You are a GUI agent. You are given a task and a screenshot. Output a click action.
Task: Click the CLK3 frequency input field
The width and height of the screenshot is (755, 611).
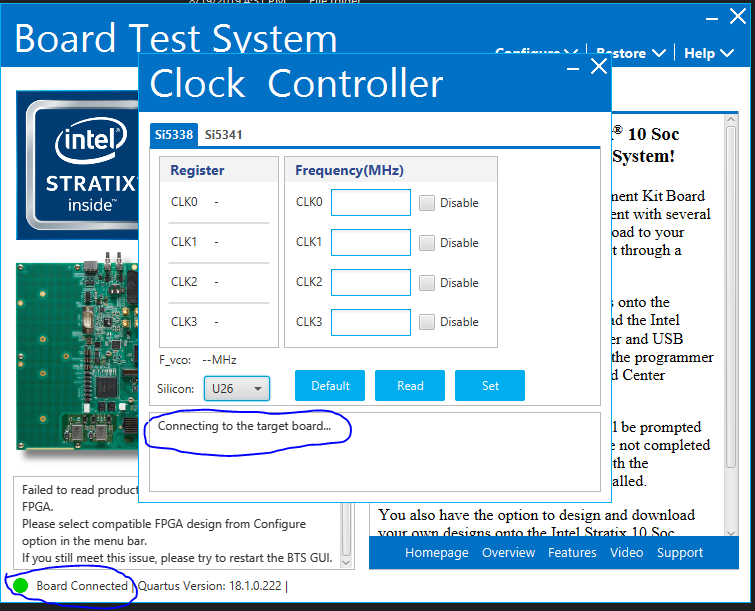click(x=371, y=322)
